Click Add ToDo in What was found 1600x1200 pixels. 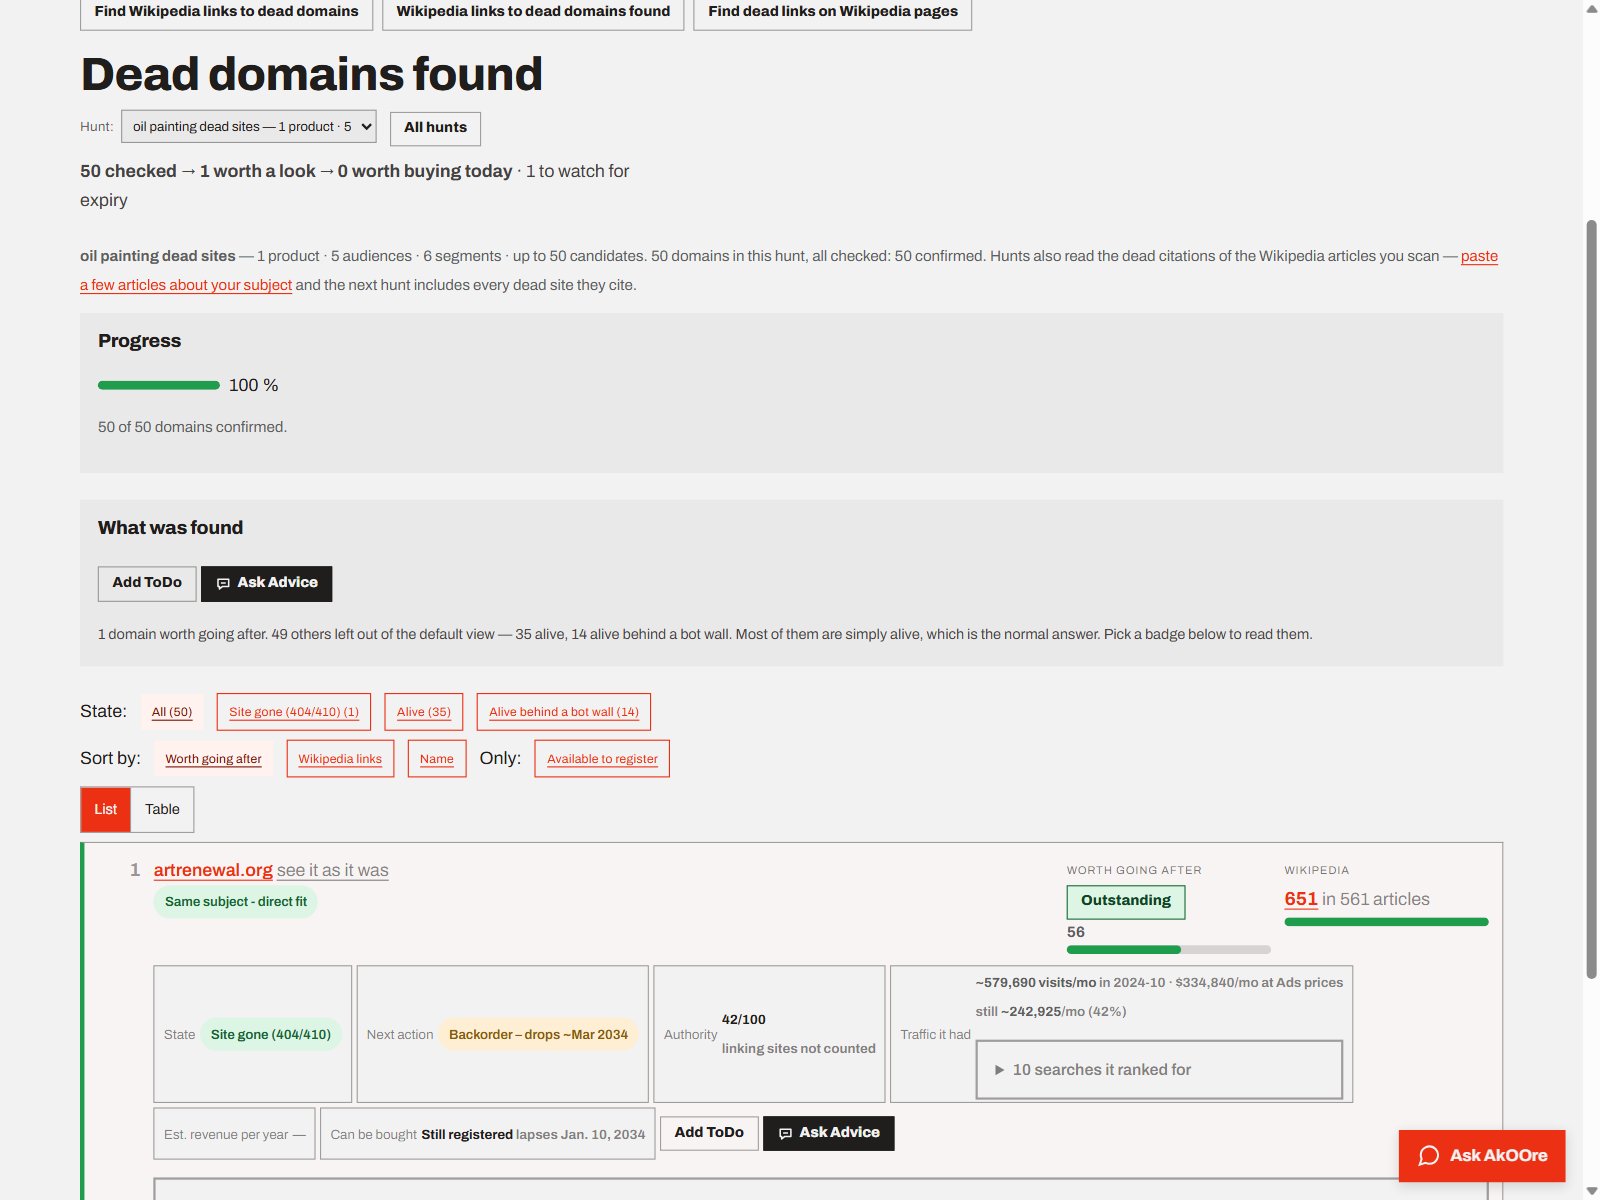pyautogui.click(x=147, y=583)
